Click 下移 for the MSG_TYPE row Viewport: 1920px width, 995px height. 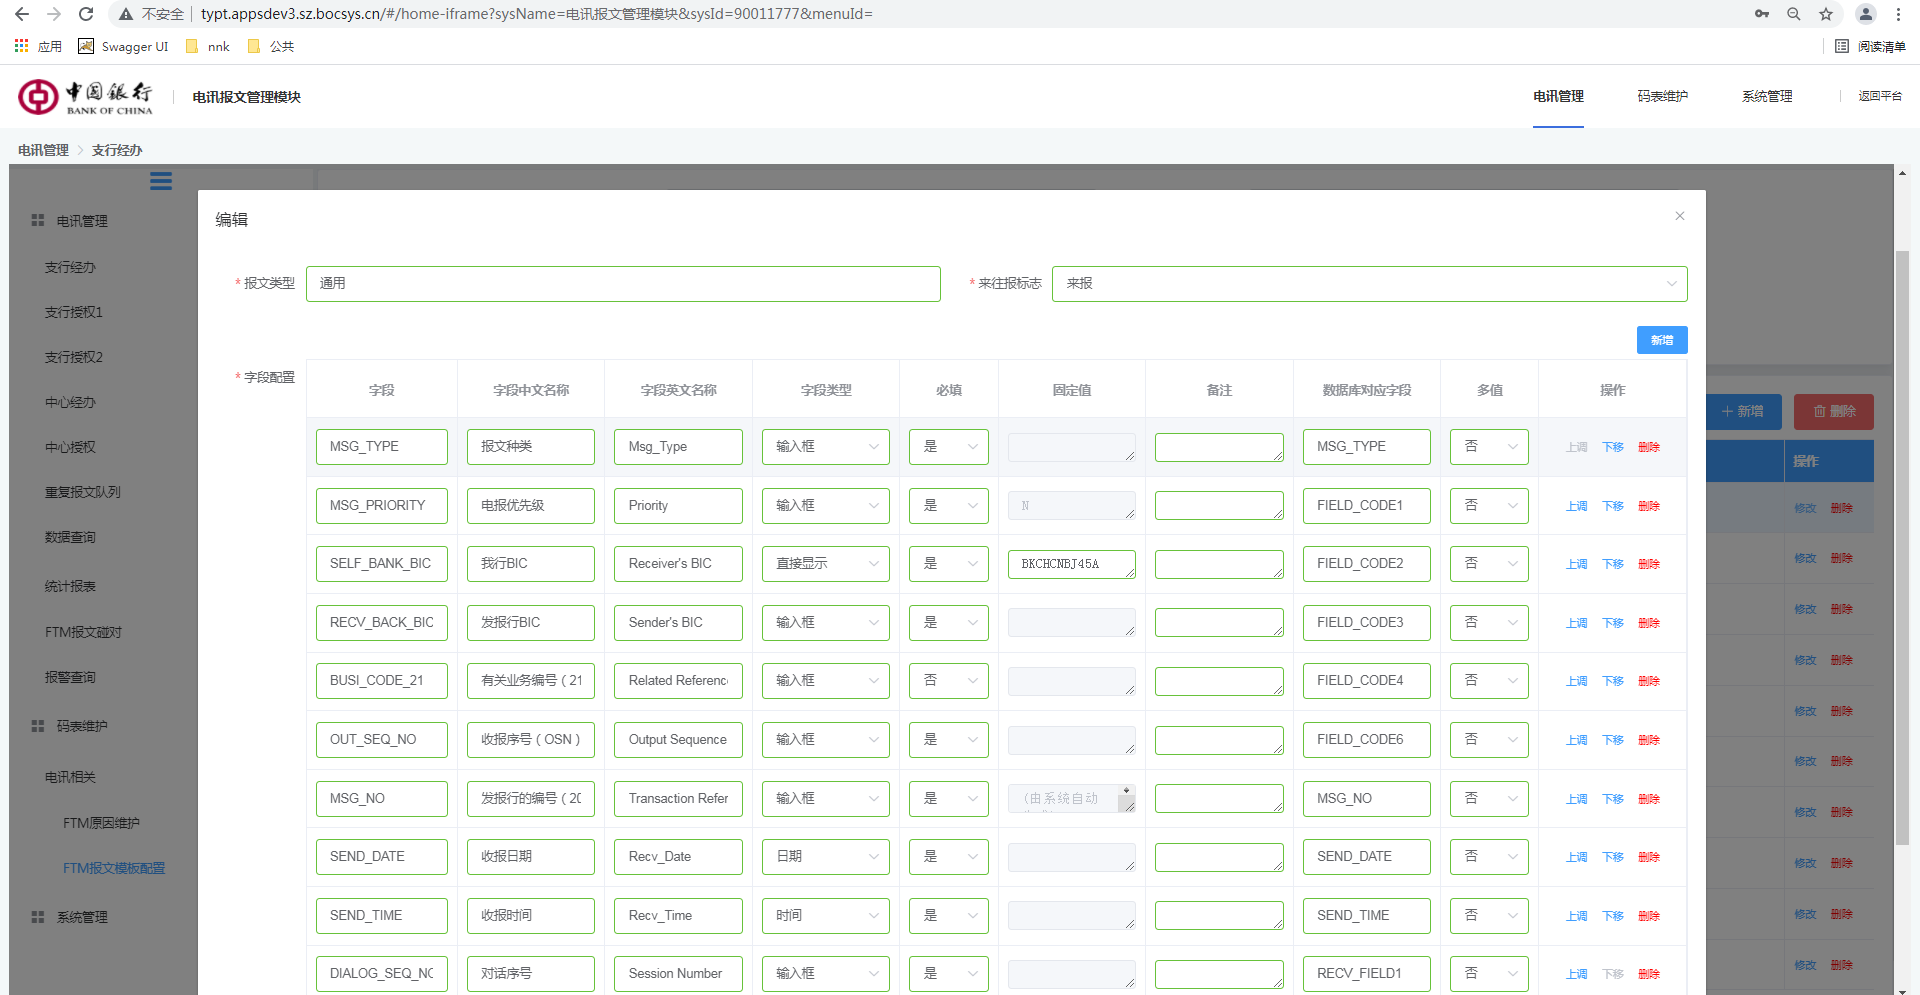1613,447
